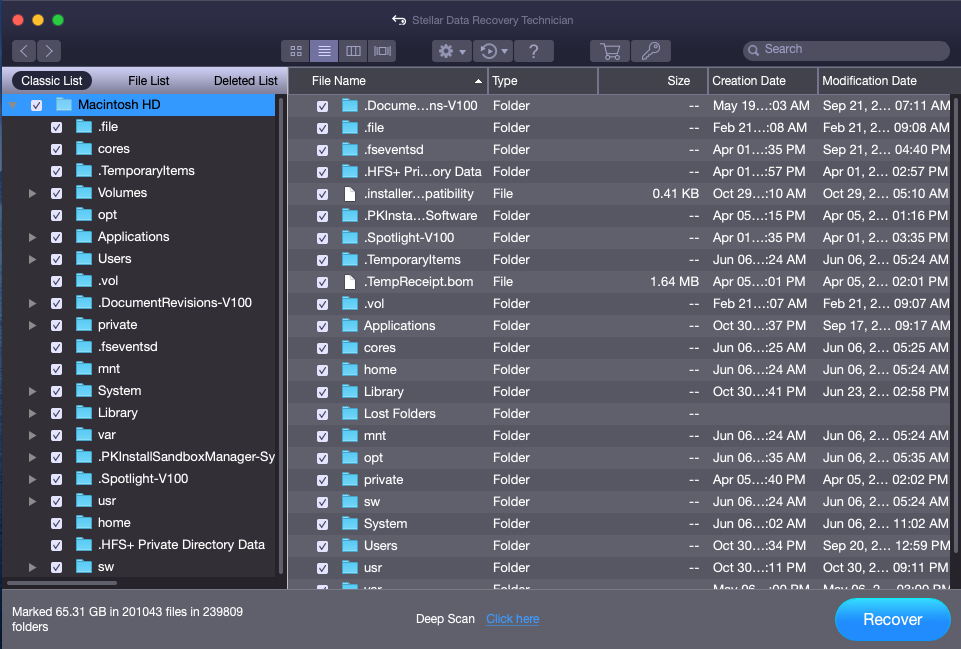Click the magnifier icon in the search field
Screen dimensions: 961x649
[x=753, y=50]
